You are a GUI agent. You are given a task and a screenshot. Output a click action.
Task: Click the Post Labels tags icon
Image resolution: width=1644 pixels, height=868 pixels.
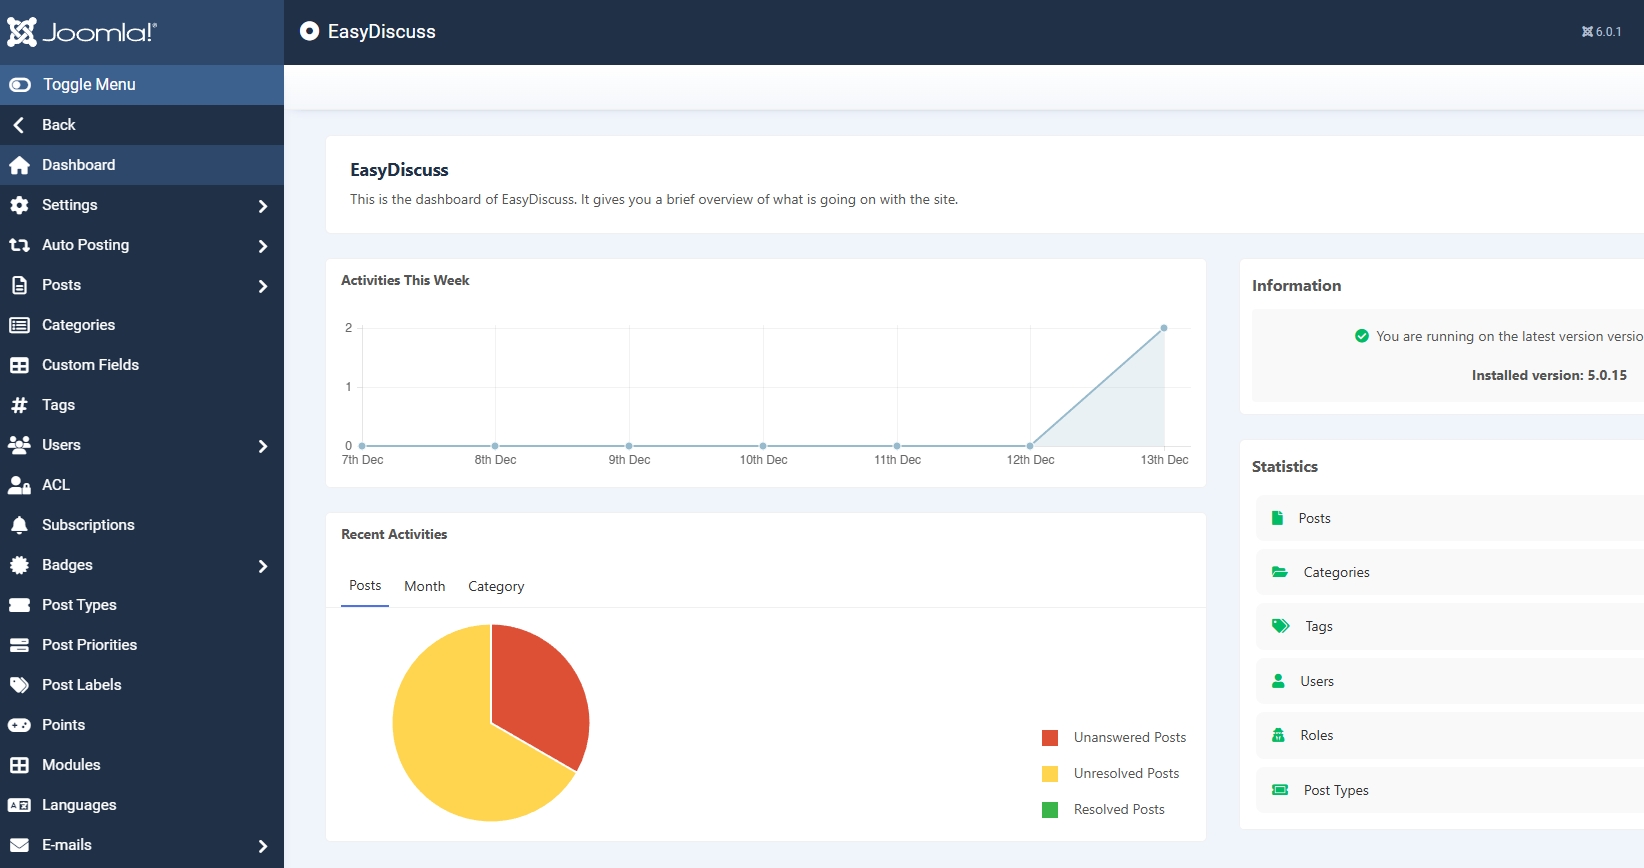click(19, 685)
